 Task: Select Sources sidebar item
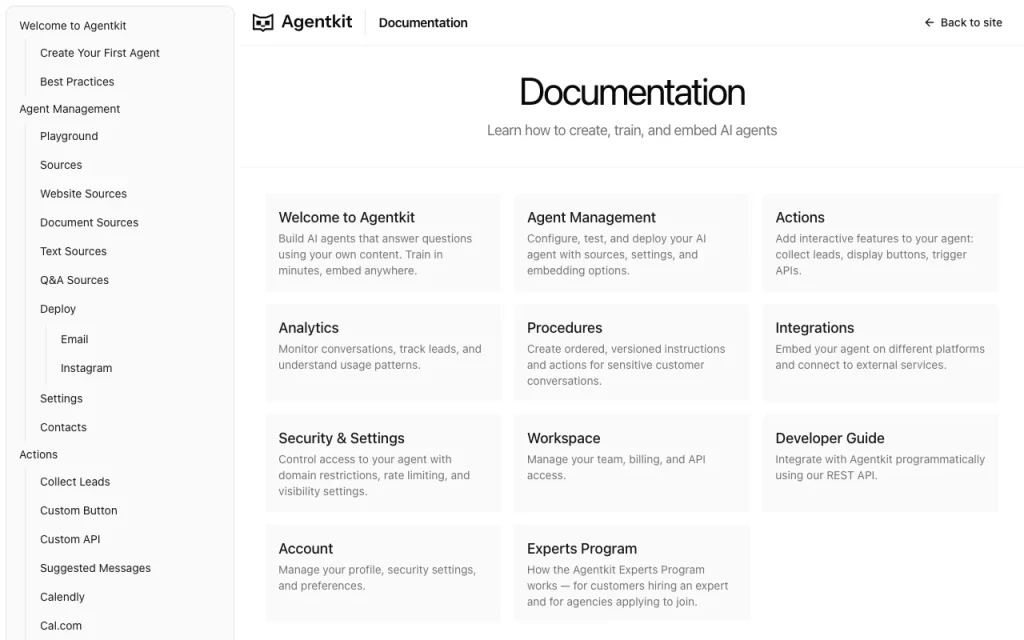pos(61,165)
